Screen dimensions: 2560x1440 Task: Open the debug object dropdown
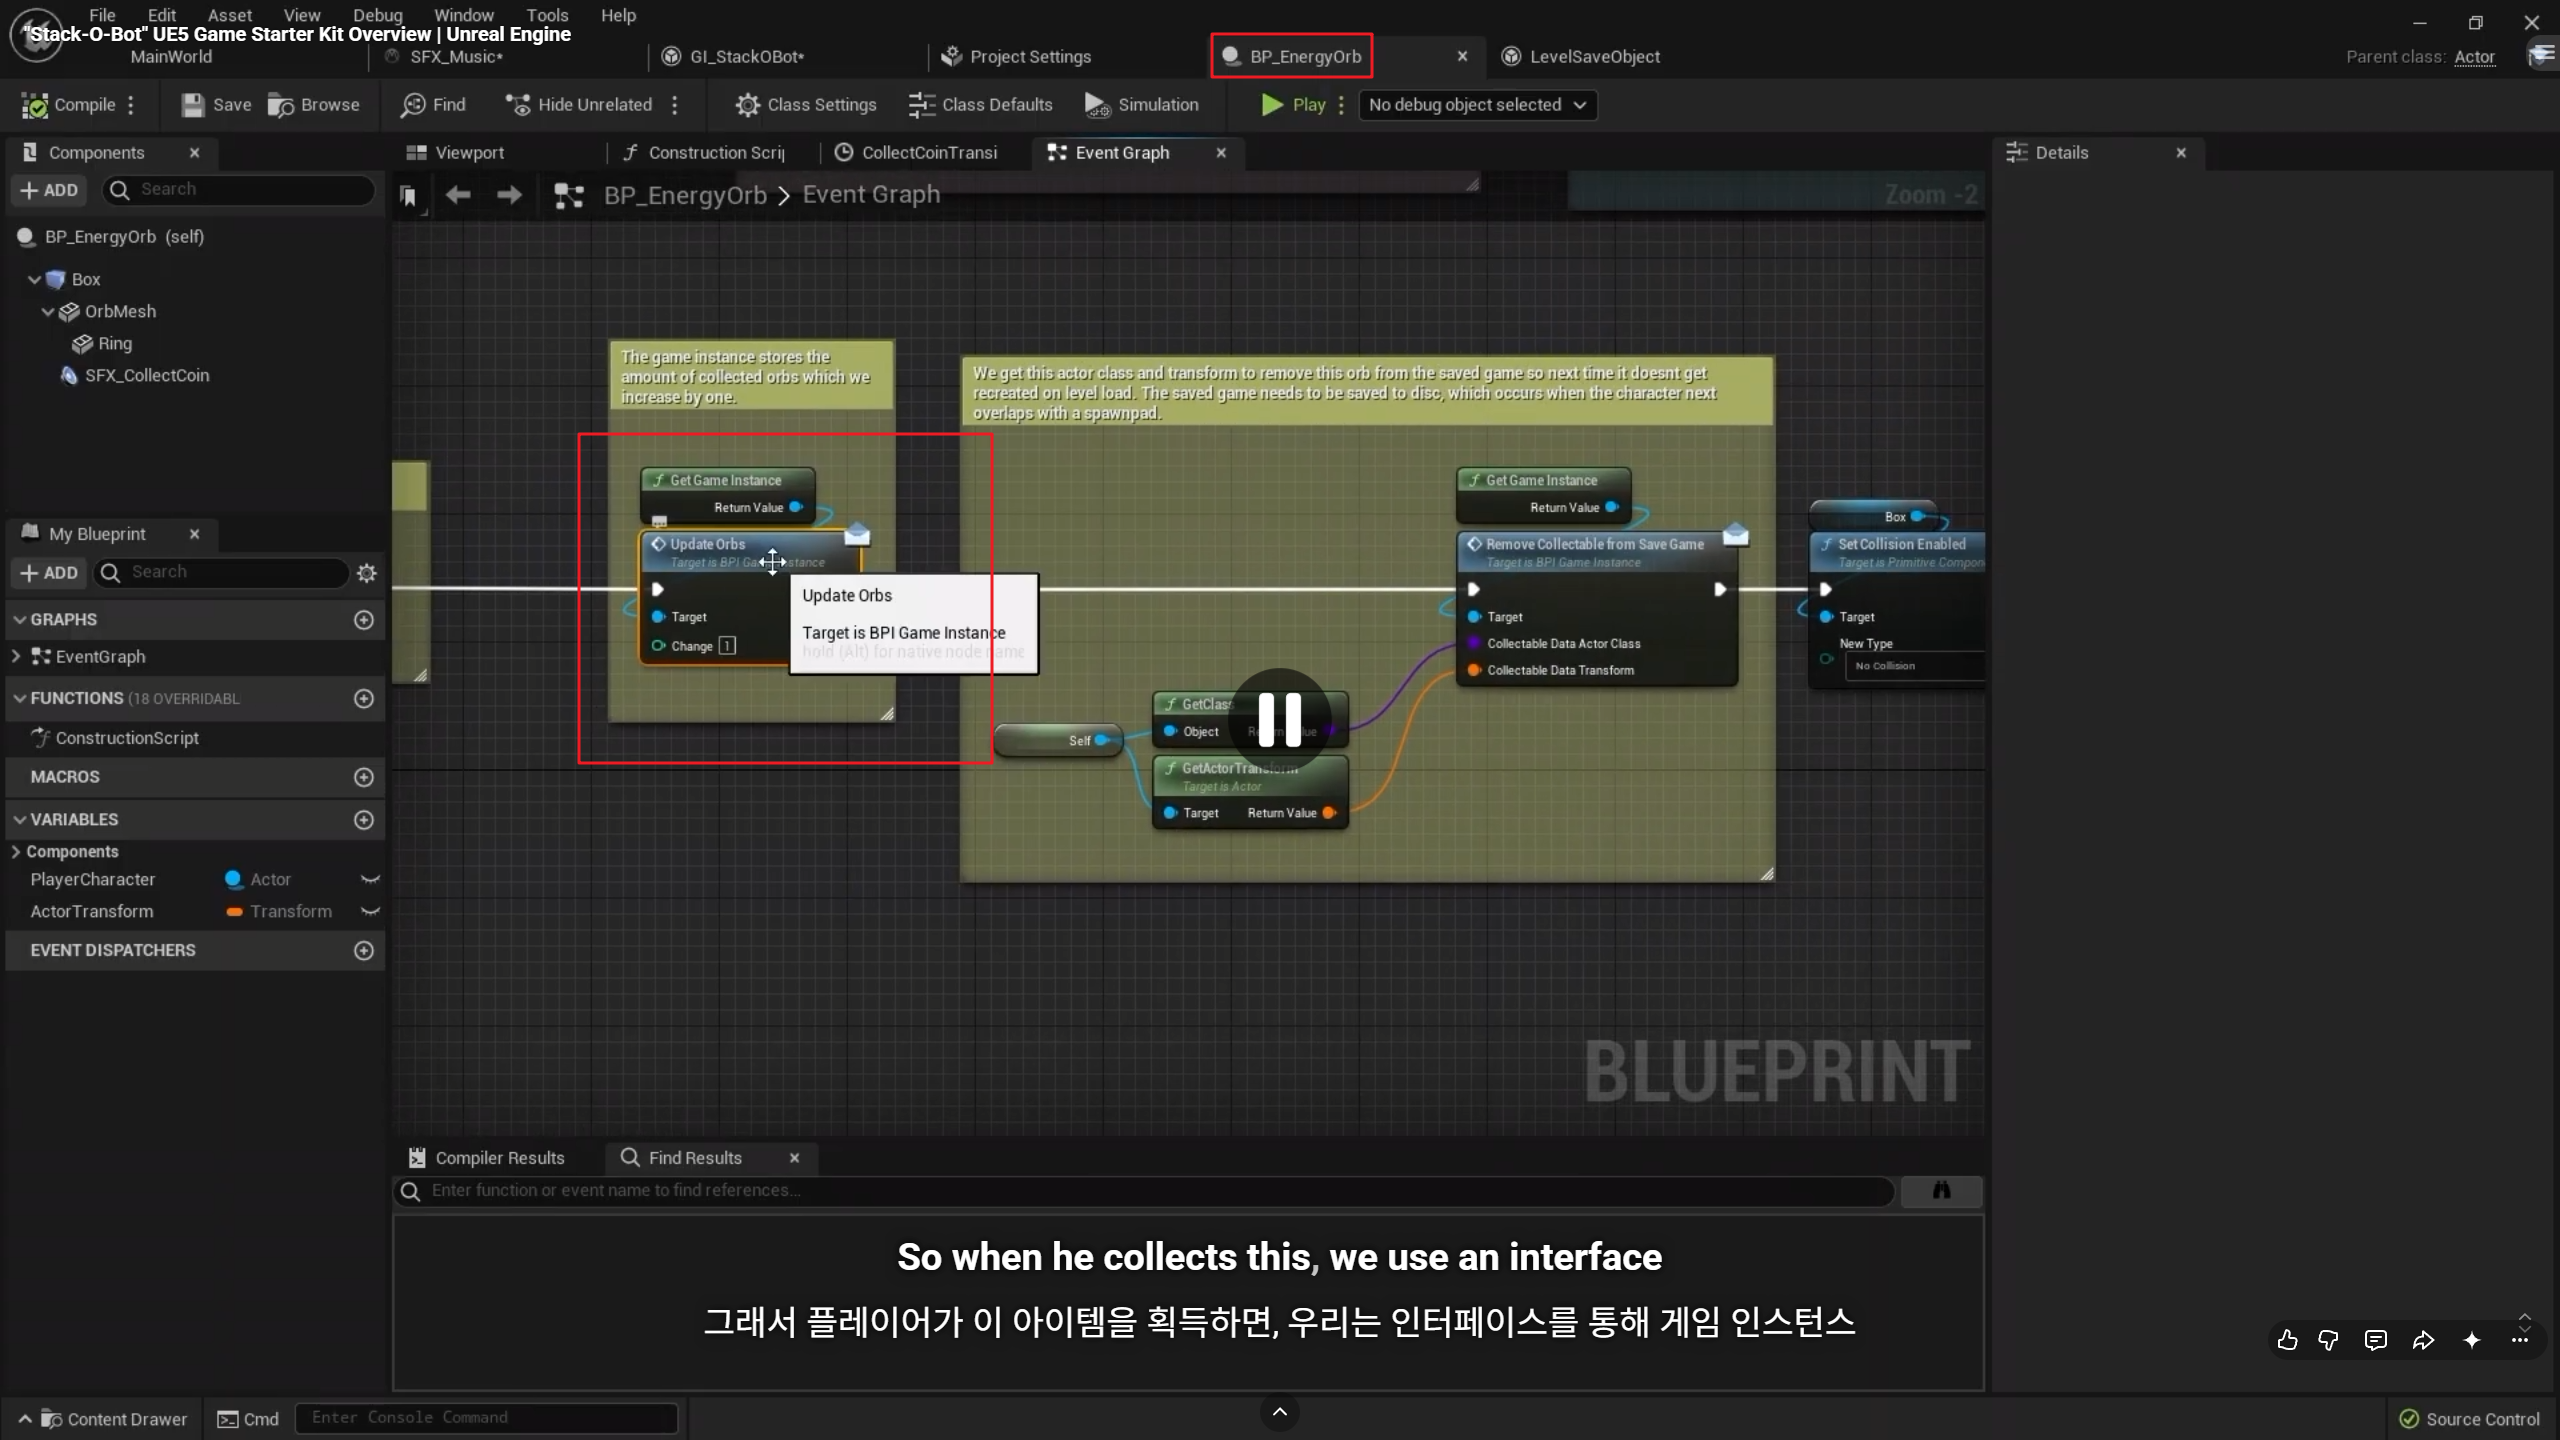(1477, 105)
